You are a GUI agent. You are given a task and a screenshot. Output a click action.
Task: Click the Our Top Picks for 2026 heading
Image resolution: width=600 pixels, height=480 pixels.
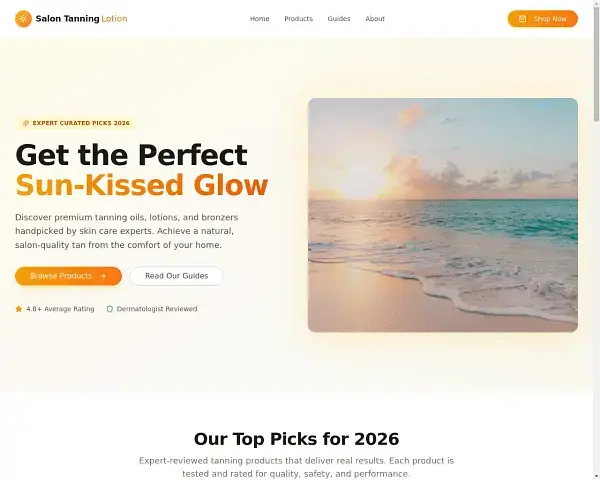tap(297, 439)
